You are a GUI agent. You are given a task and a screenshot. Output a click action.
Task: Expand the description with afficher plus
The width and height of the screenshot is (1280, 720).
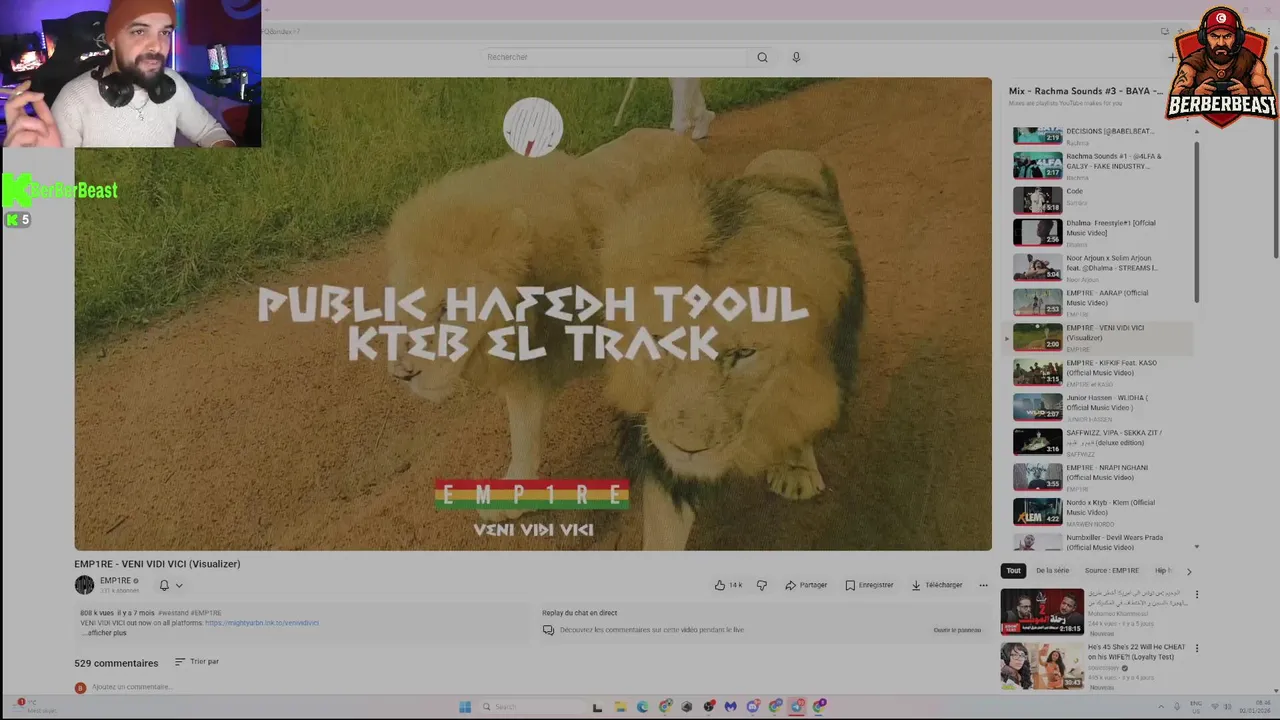[x=106, y=633]
